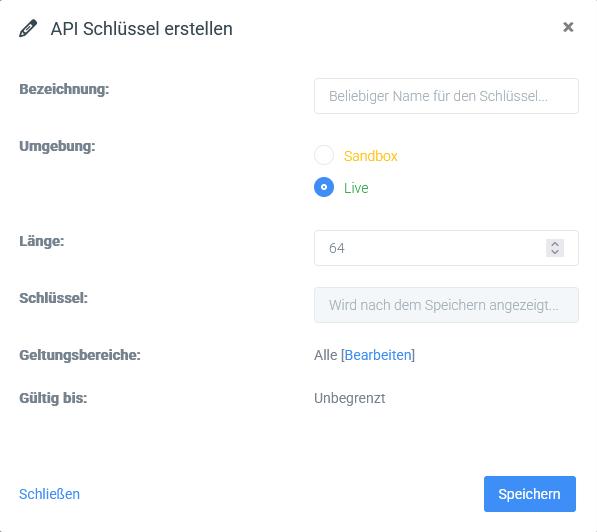
Task: Select the Sandbox radio button
Action: click(x=324, y=155)
